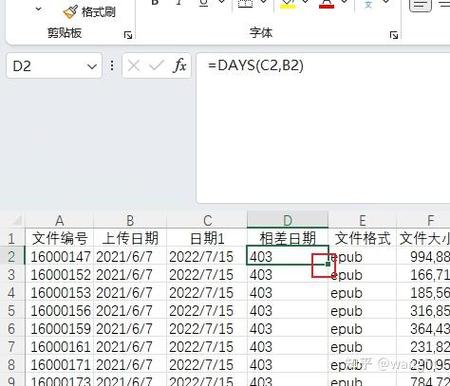Viewport: 450px width, 386px height.
Task: Click the confirm checkmark beside the formula bar
Action: [x=156, y=65]
